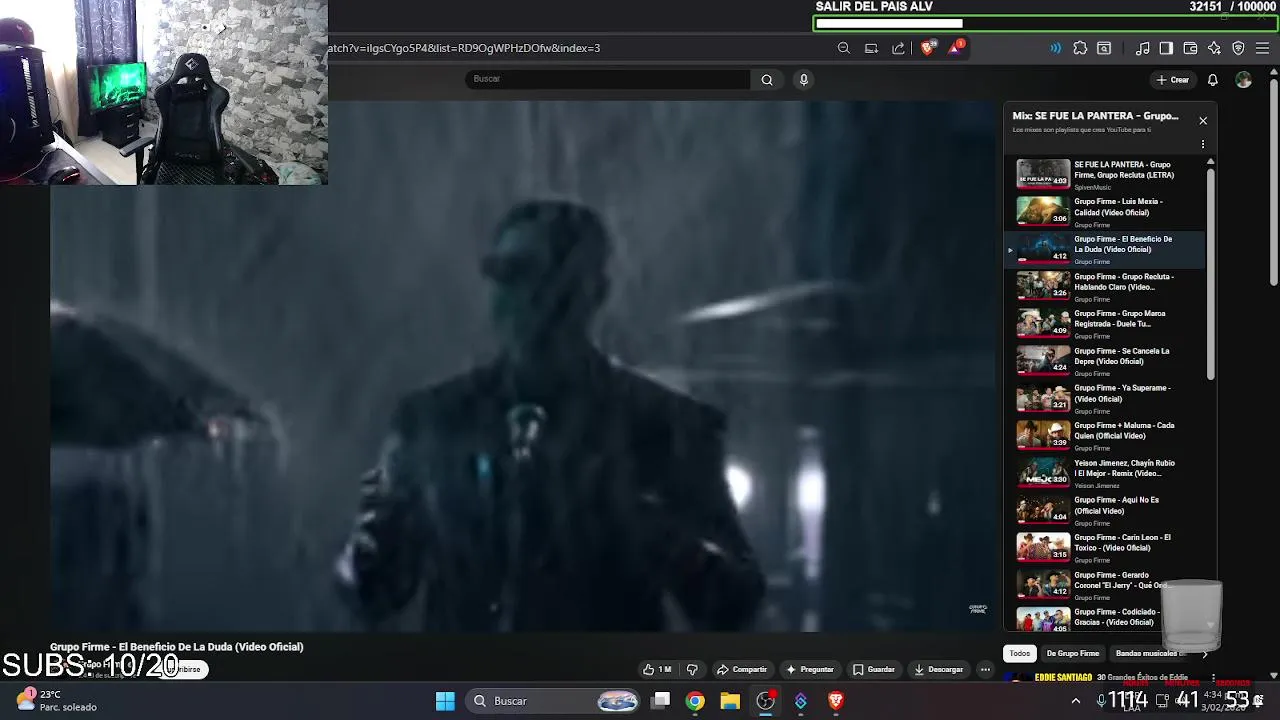Open Brave Rewards triangle icon
Image resolution: width=1280 pixels, height=720 pixels.
(x=956, y=47)
